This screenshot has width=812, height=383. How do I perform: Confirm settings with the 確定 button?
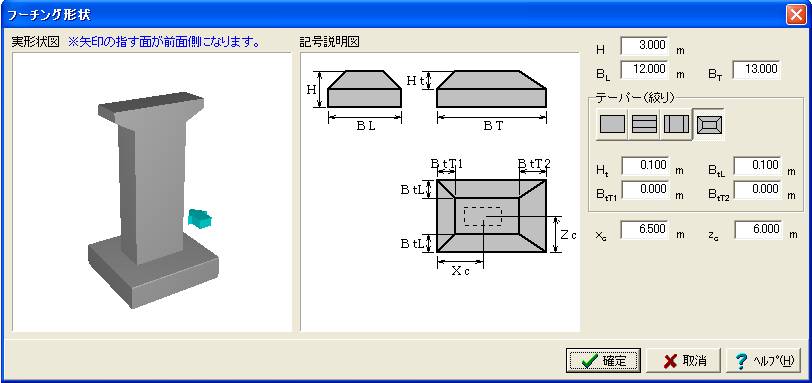(604, 360)
